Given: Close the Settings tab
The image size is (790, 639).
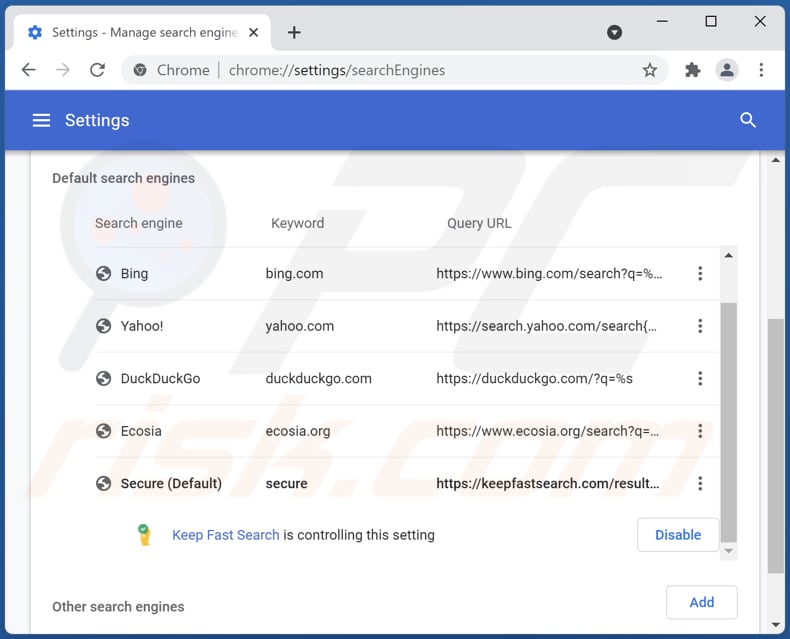Looking at the screenshot, I should pyautogui.click(x=253, y=33).
